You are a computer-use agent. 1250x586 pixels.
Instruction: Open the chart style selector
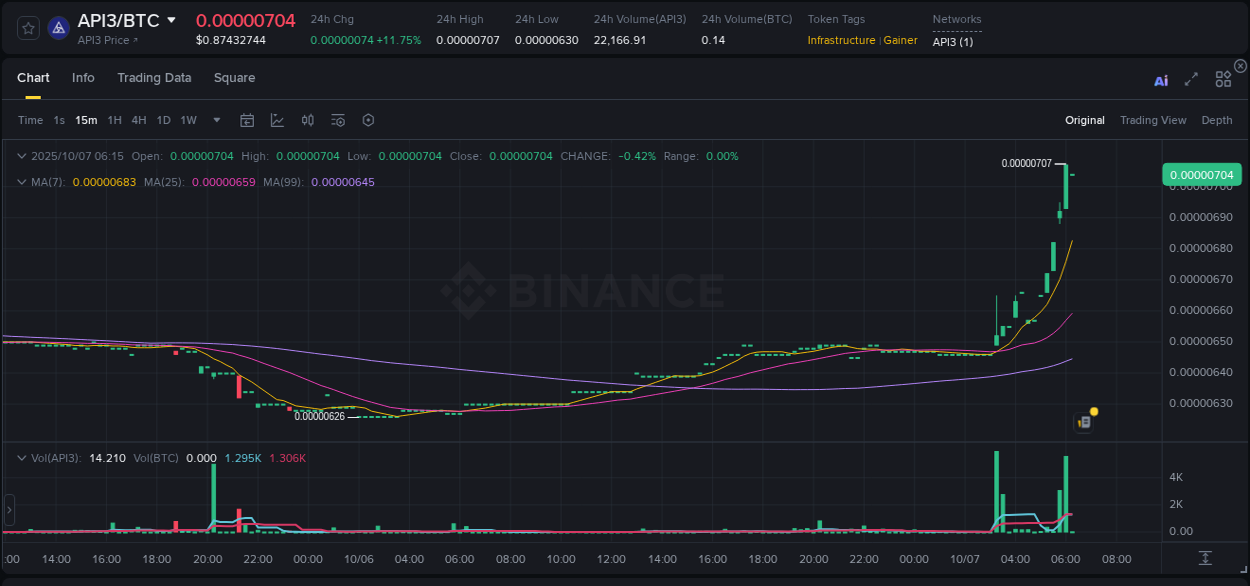pyautogui.click(x=275, y=120)
